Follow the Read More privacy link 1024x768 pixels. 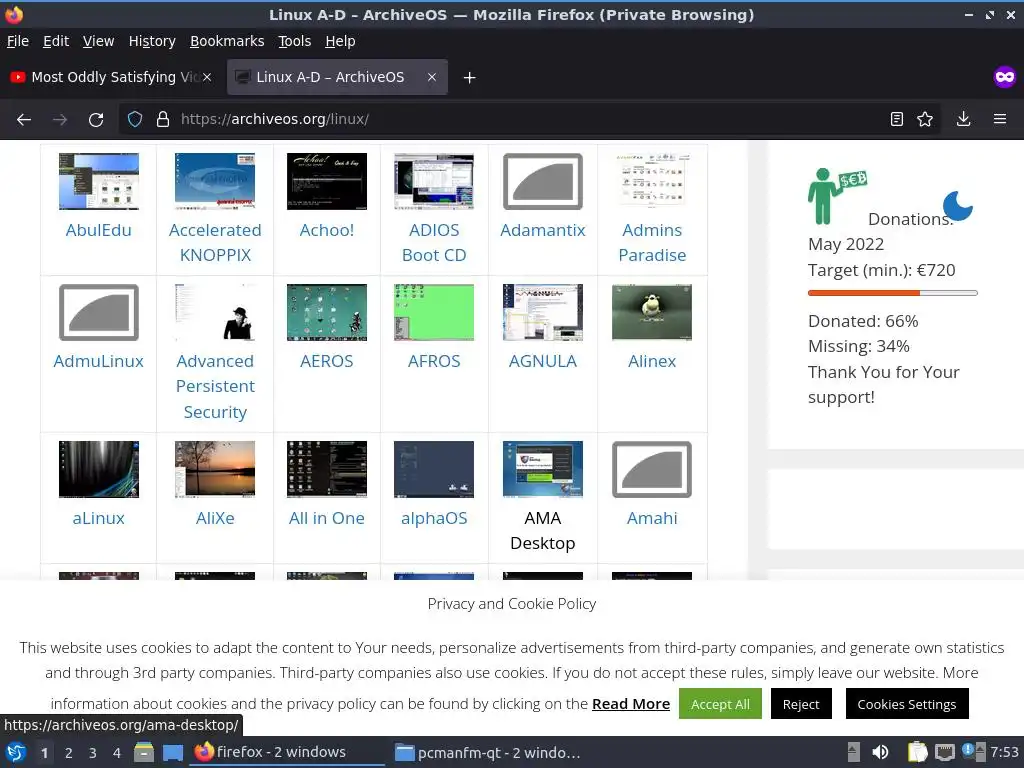631,704
